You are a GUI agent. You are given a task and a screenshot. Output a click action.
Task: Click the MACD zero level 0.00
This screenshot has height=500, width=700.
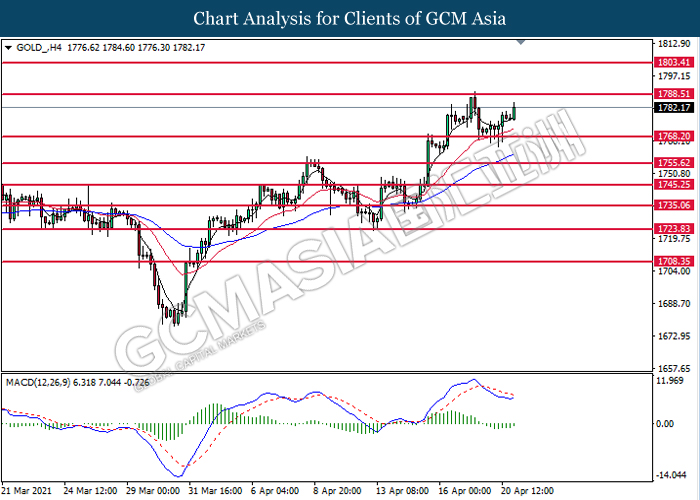click(665, 424)
